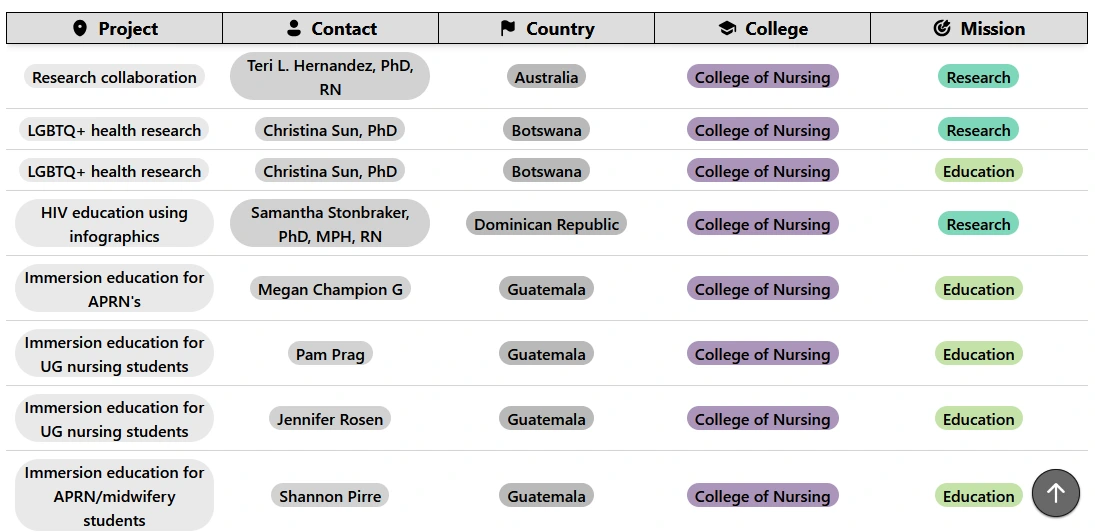Click the Dominican Republic country tag

pyautogui.click(x=546, y=224)
